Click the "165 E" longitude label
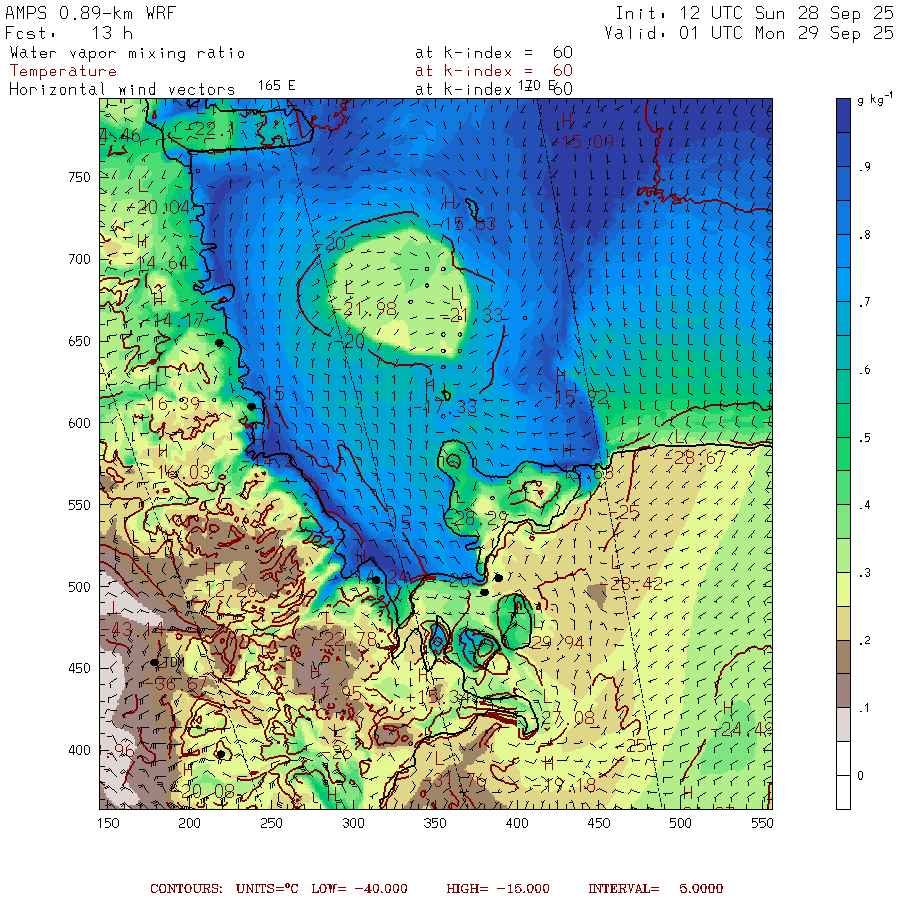The width and height of the screenshot is (900, 900). coord(276,86)
